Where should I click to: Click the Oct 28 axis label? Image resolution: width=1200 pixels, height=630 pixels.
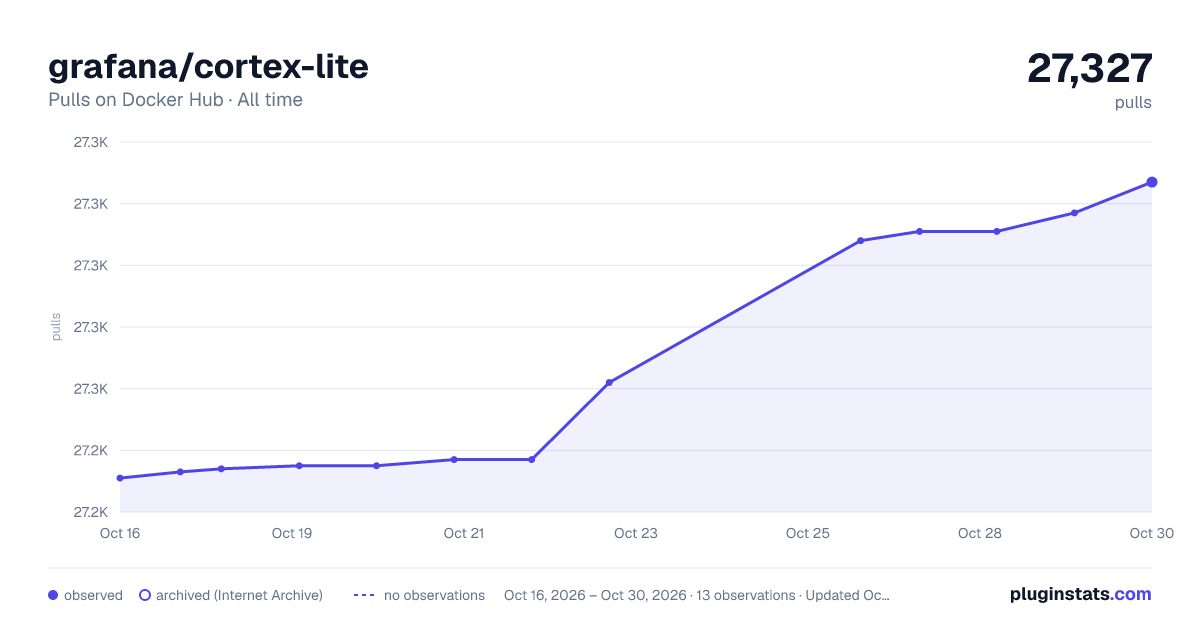[980, 533]
